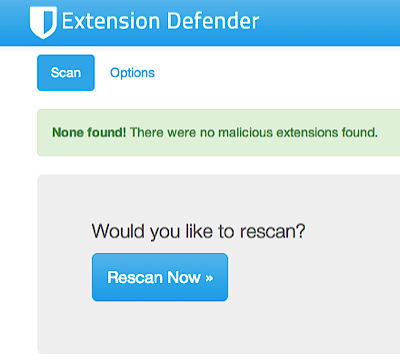The width and height of the screenshot is (400, 363).
Task: Click the word 'Extension' in the header
Action: tap(111, 21)
